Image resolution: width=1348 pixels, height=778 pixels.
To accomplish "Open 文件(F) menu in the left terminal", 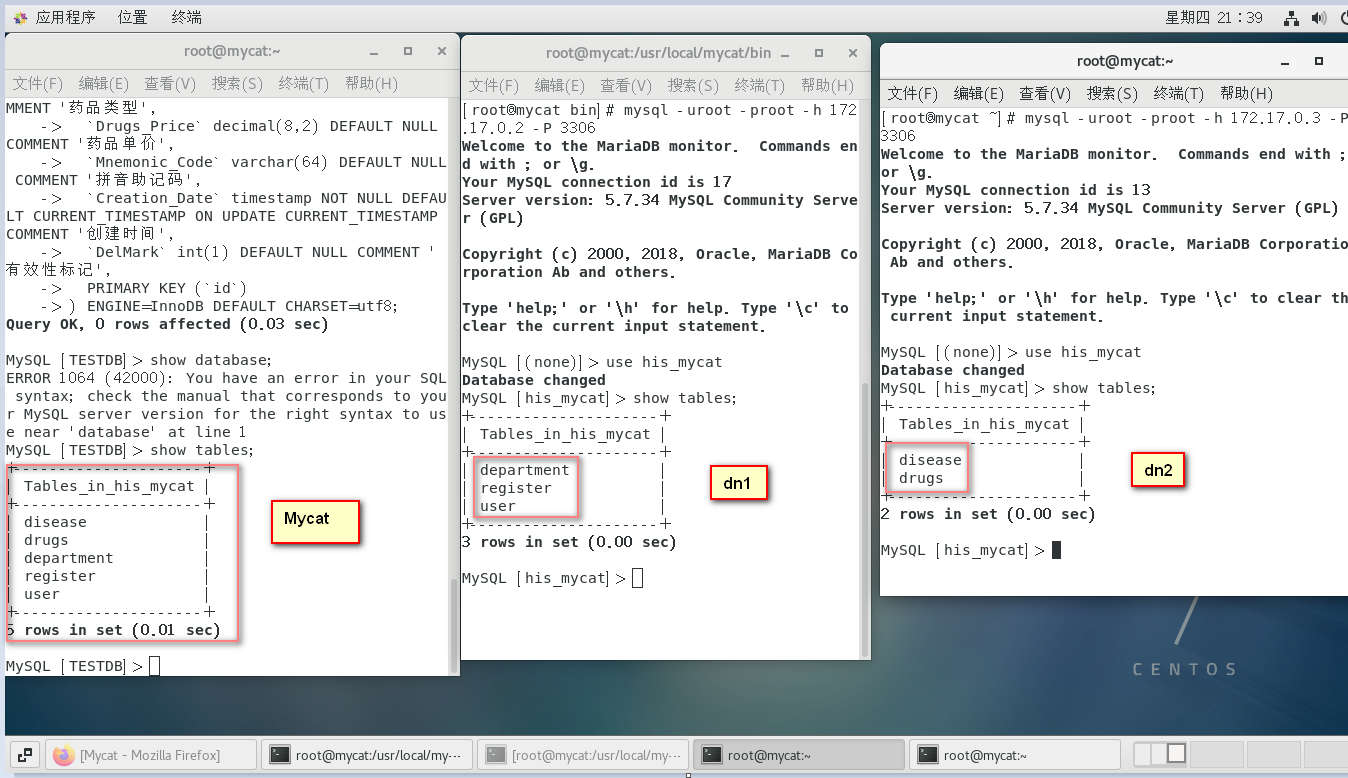I will tap(38, 84).
